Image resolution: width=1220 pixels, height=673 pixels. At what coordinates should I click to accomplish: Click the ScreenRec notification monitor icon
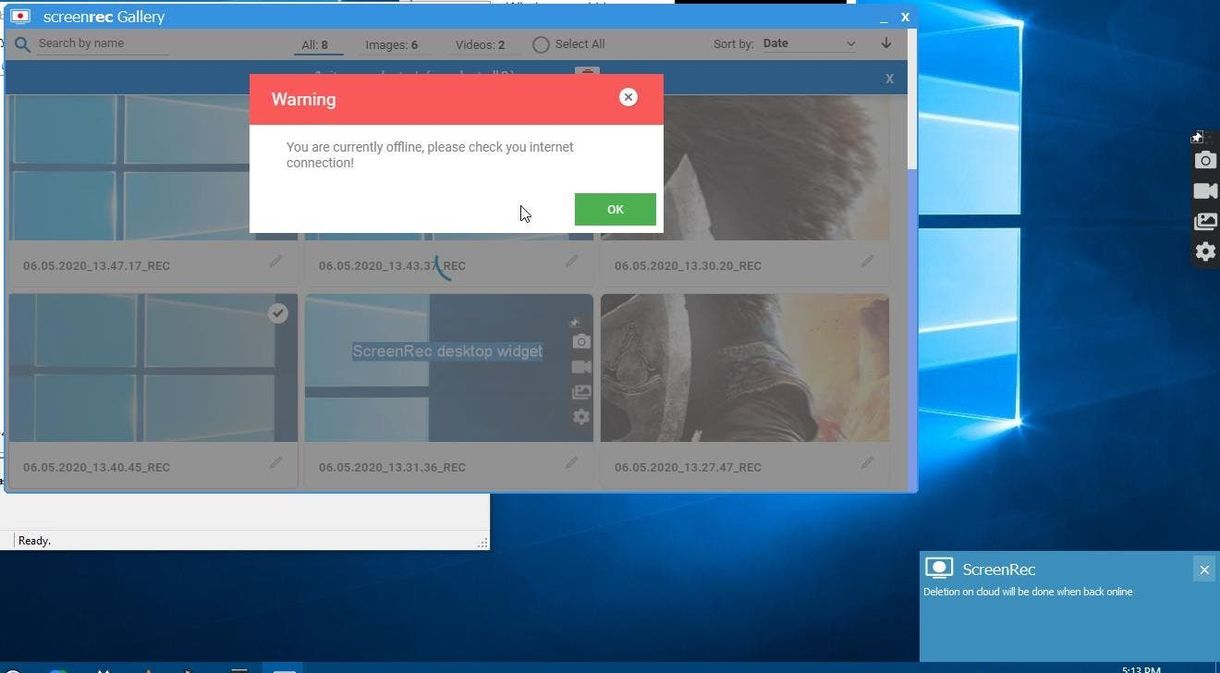click(939, 568)
